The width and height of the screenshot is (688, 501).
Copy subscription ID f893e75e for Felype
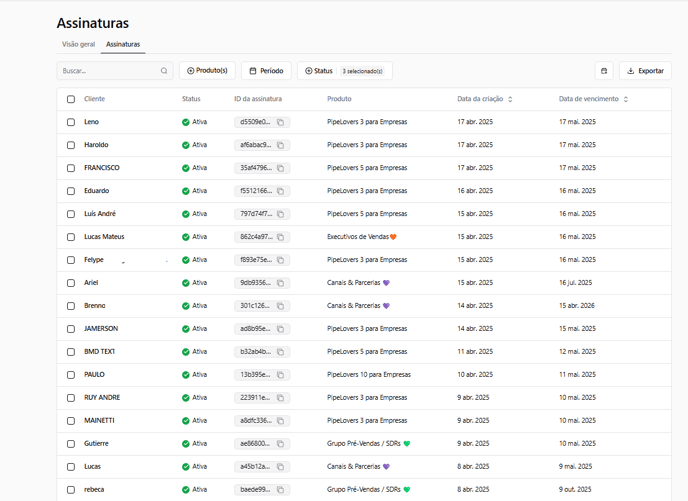[280, 260]
